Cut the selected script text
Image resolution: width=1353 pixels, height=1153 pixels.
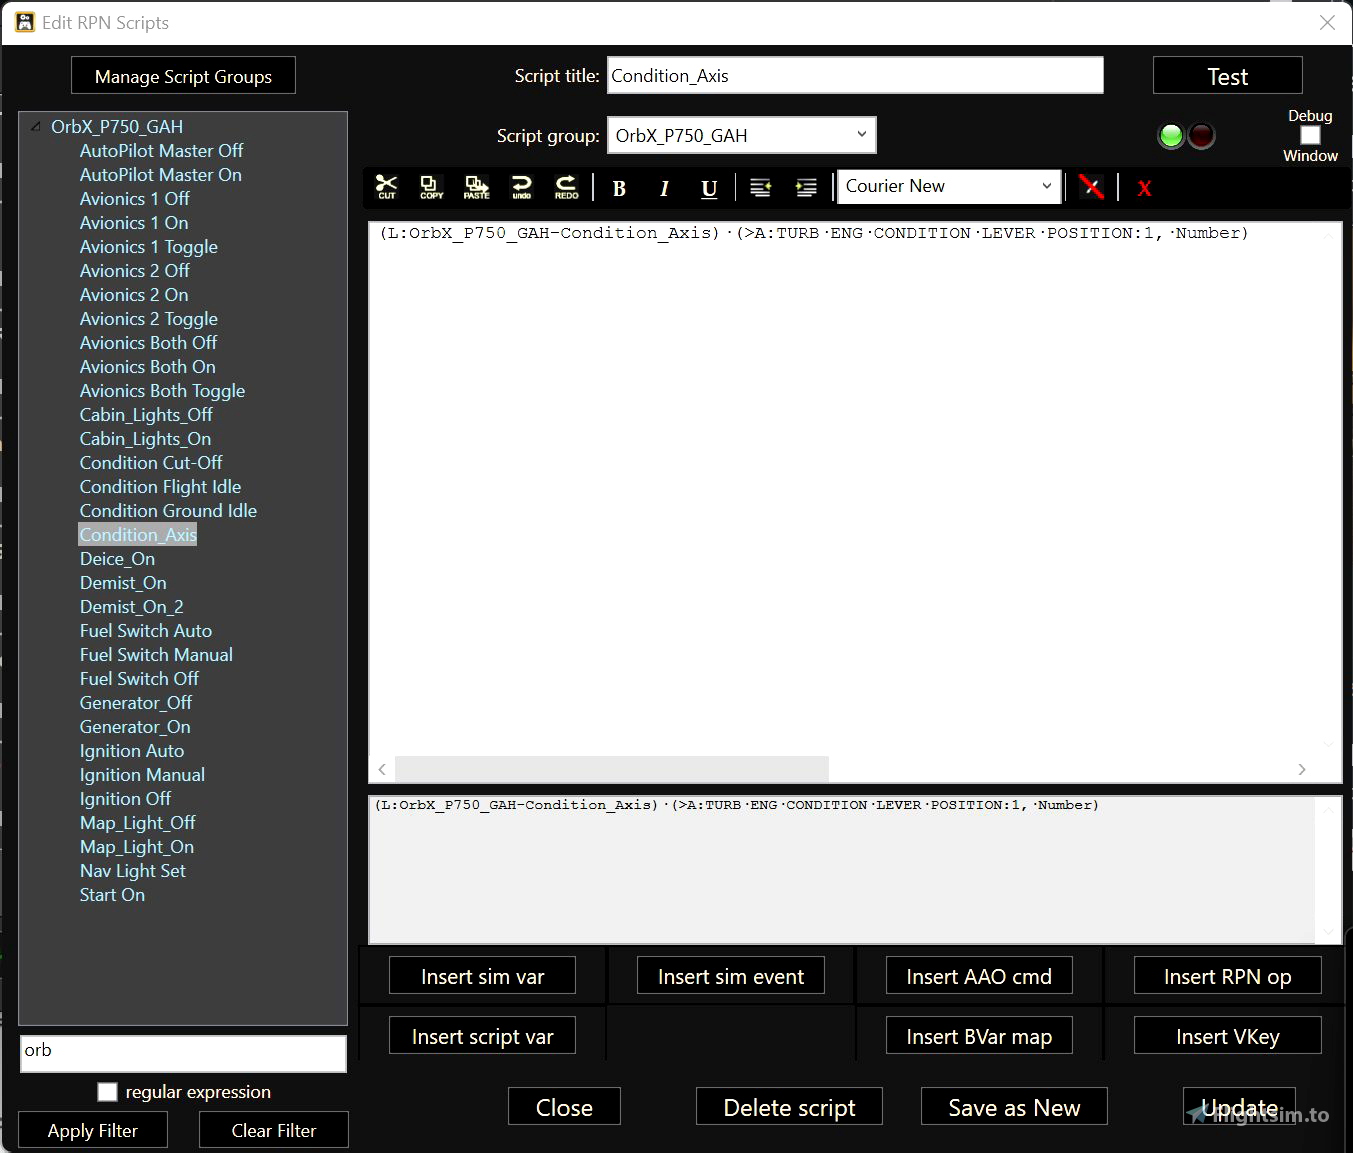386,187
